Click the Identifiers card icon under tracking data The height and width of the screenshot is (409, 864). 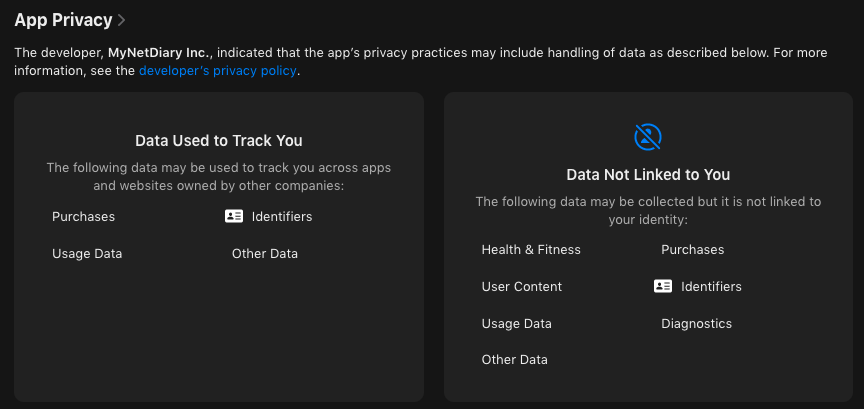click(x=234, y=216)
